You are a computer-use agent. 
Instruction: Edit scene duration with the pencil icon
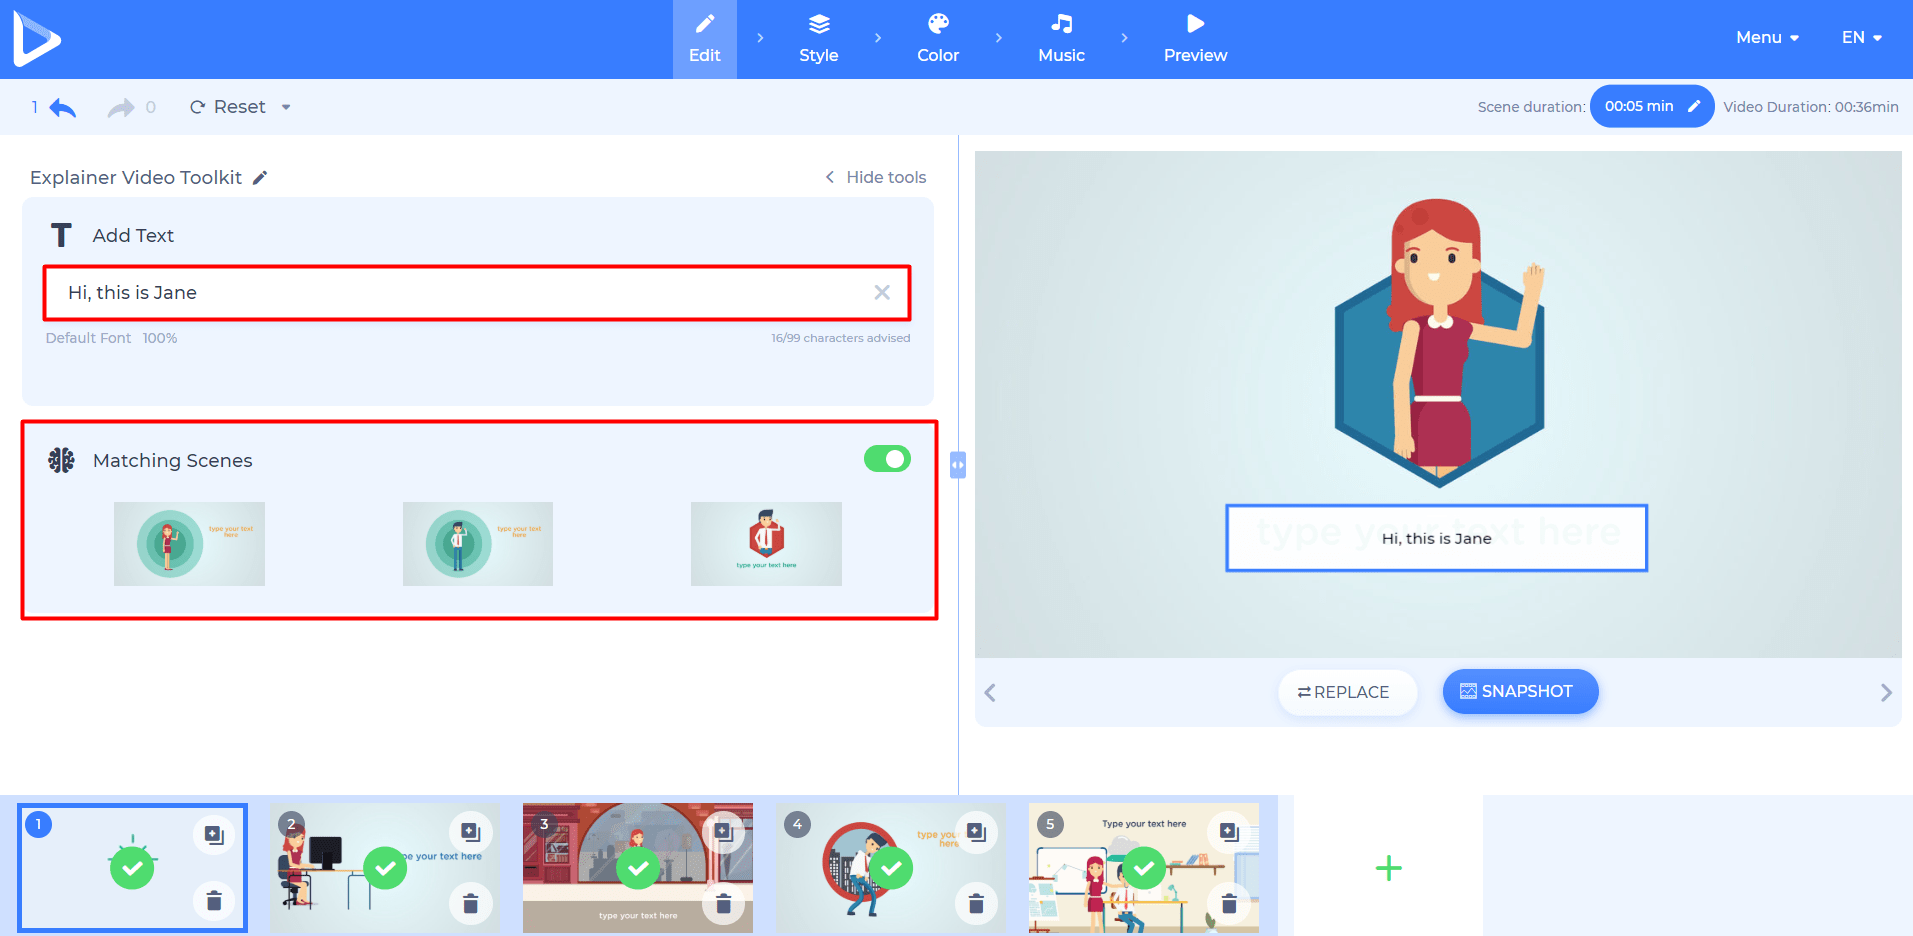click(x=1693, y=105)
